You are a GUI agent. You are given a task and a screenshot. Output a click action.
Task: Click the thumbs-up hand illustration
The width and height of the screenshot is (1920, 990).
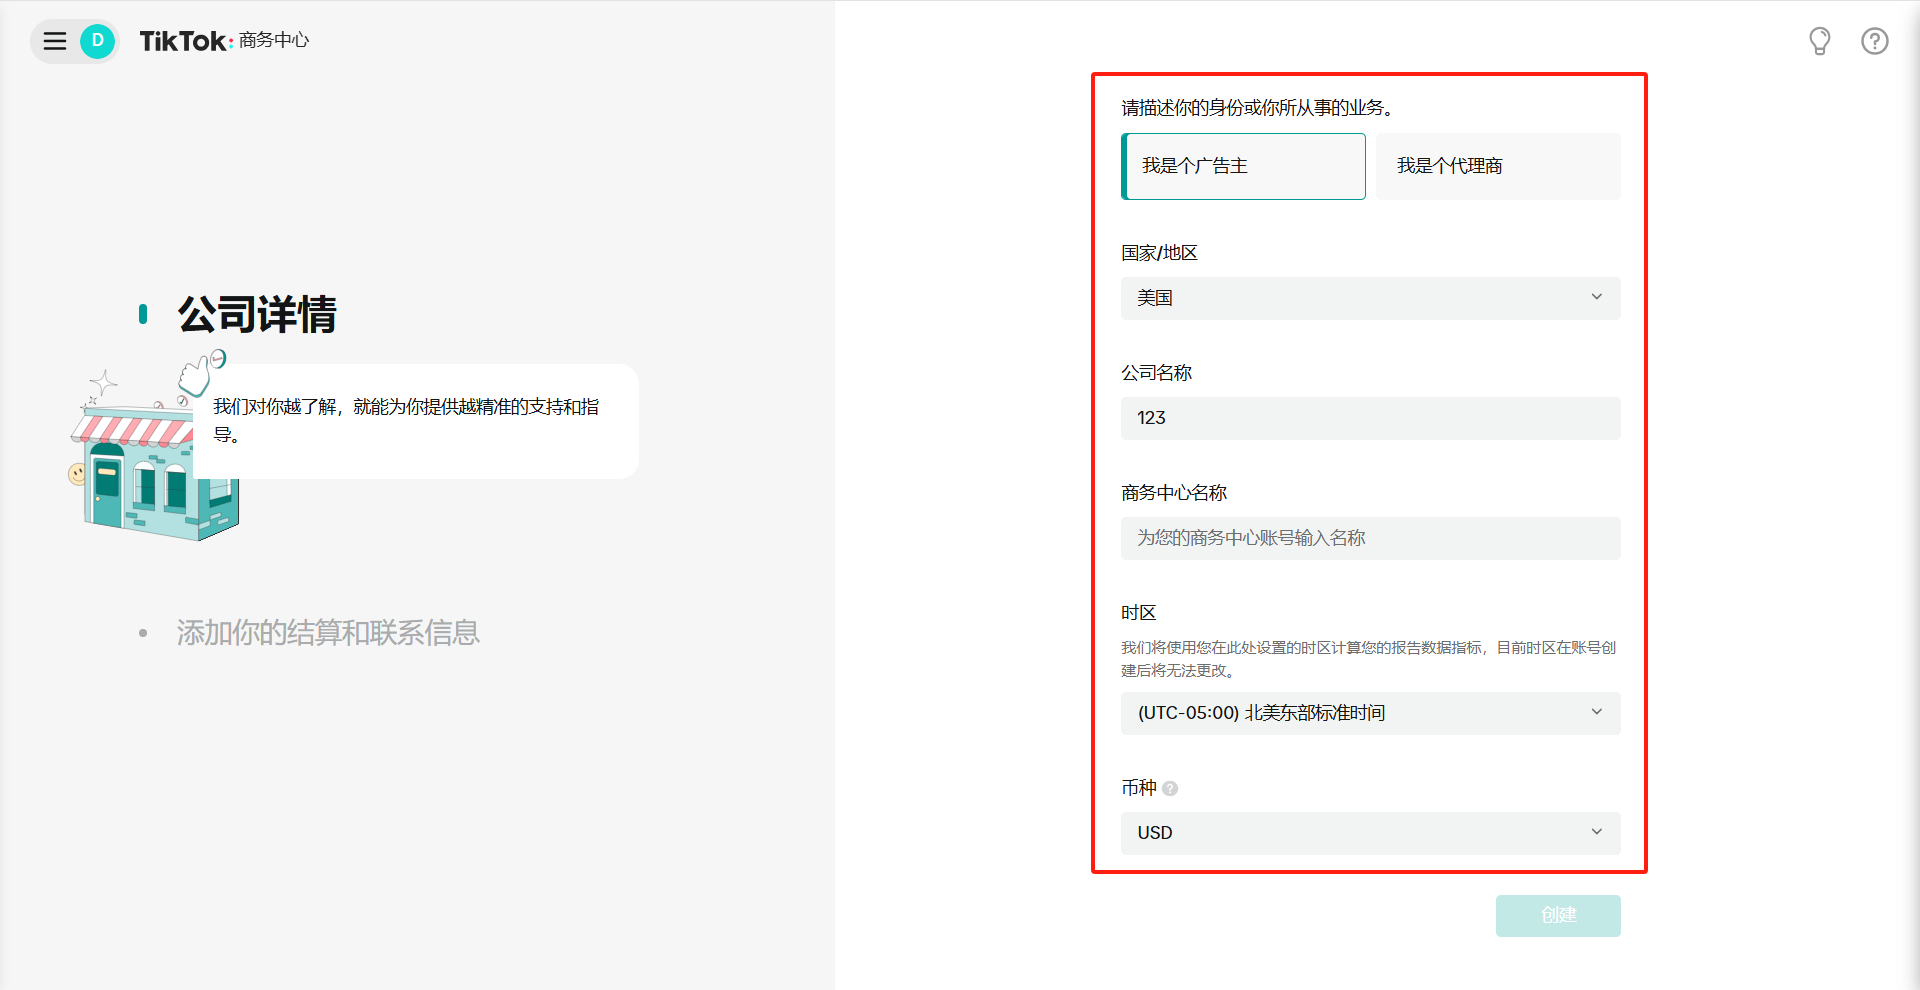pyautogui.click(x=197, y=374)
